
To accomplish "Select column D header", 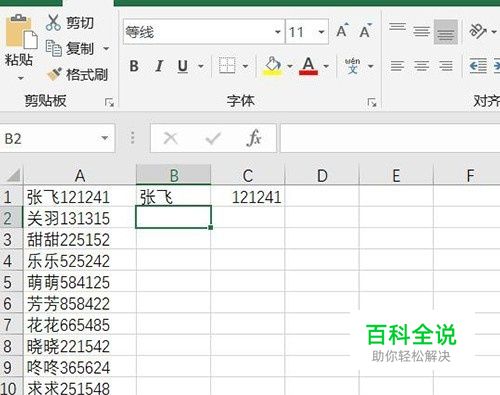I will point(322,175).
